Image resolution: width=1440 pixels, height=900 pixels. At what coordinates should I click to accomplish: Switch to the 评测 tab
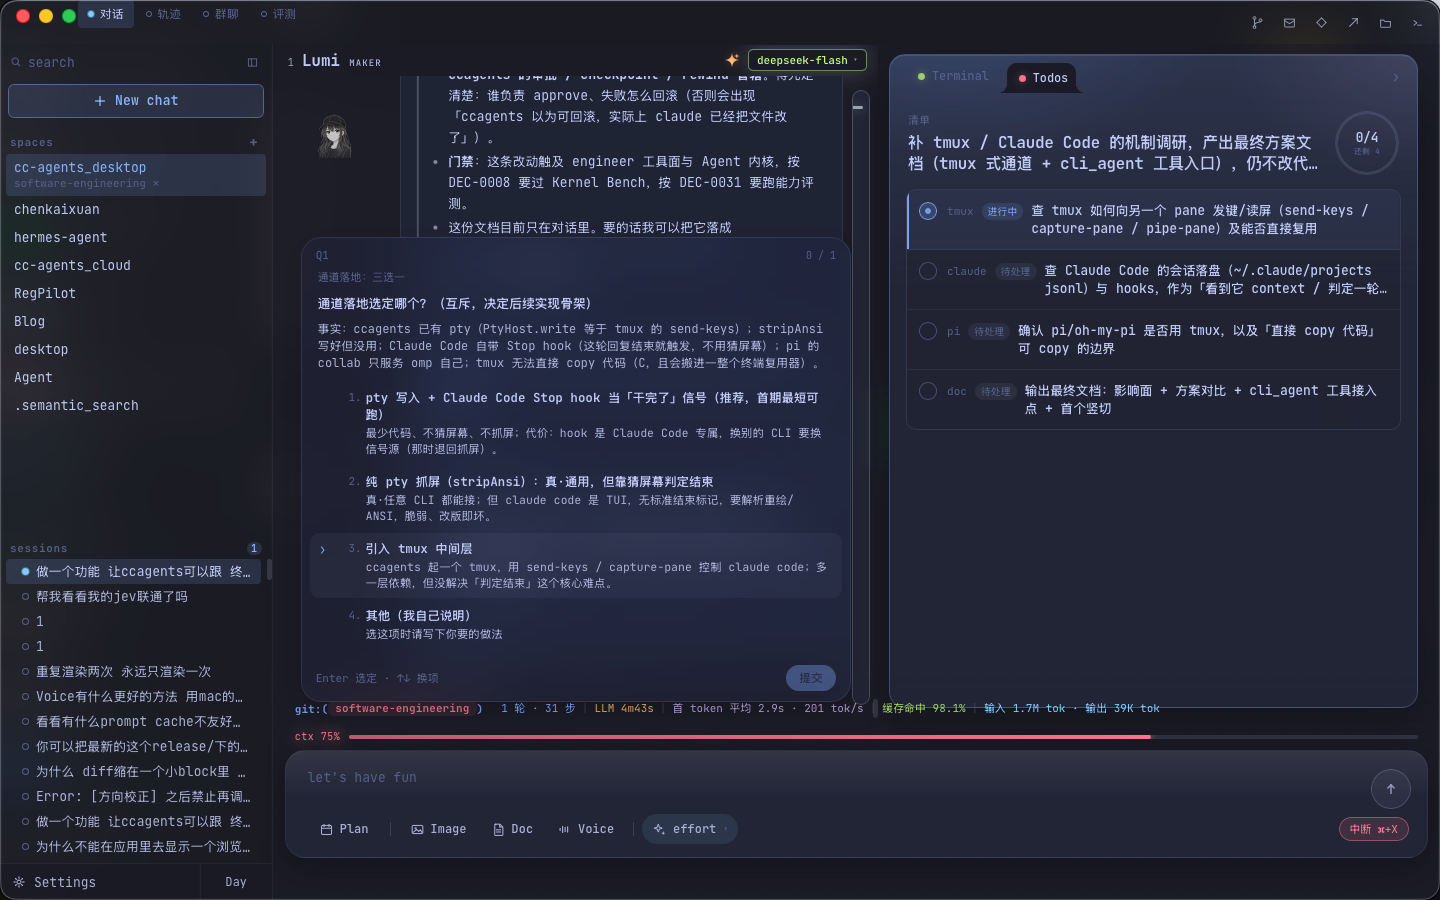[x=278, y=14]
